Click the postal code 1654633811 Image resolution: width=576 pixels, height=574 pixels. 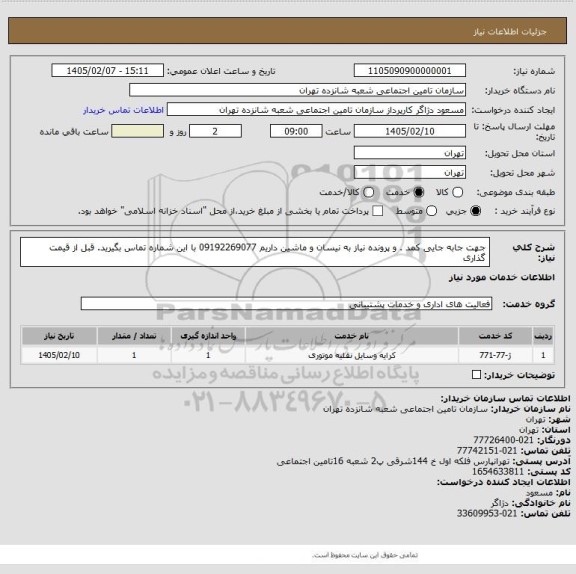498,471
